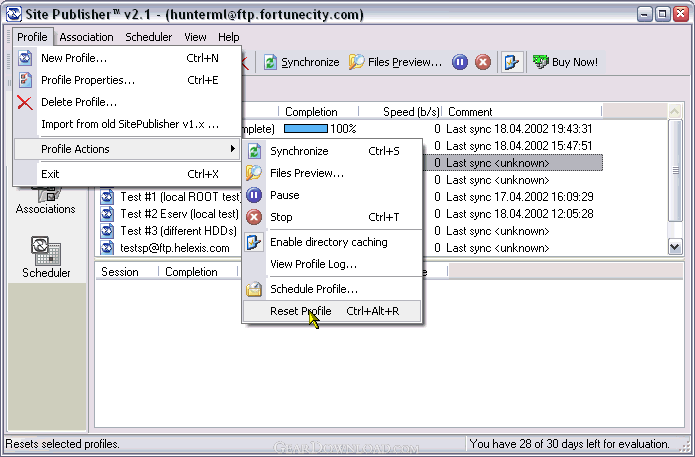Click the blue Pause toolbar icon
Viewport: 695px width, 457px height.
pyautogui.click(x=460, y=62)
